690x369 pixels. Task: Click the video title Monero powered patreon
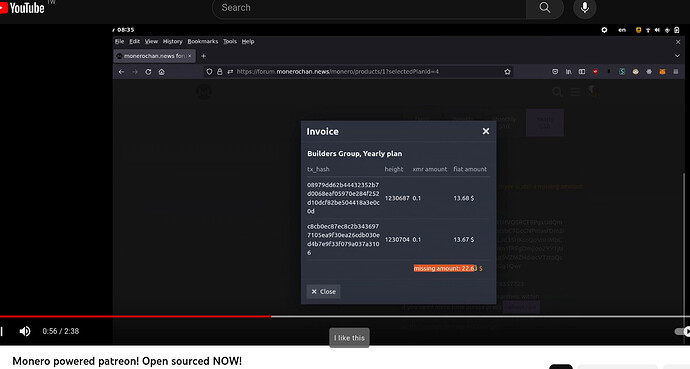127,361
